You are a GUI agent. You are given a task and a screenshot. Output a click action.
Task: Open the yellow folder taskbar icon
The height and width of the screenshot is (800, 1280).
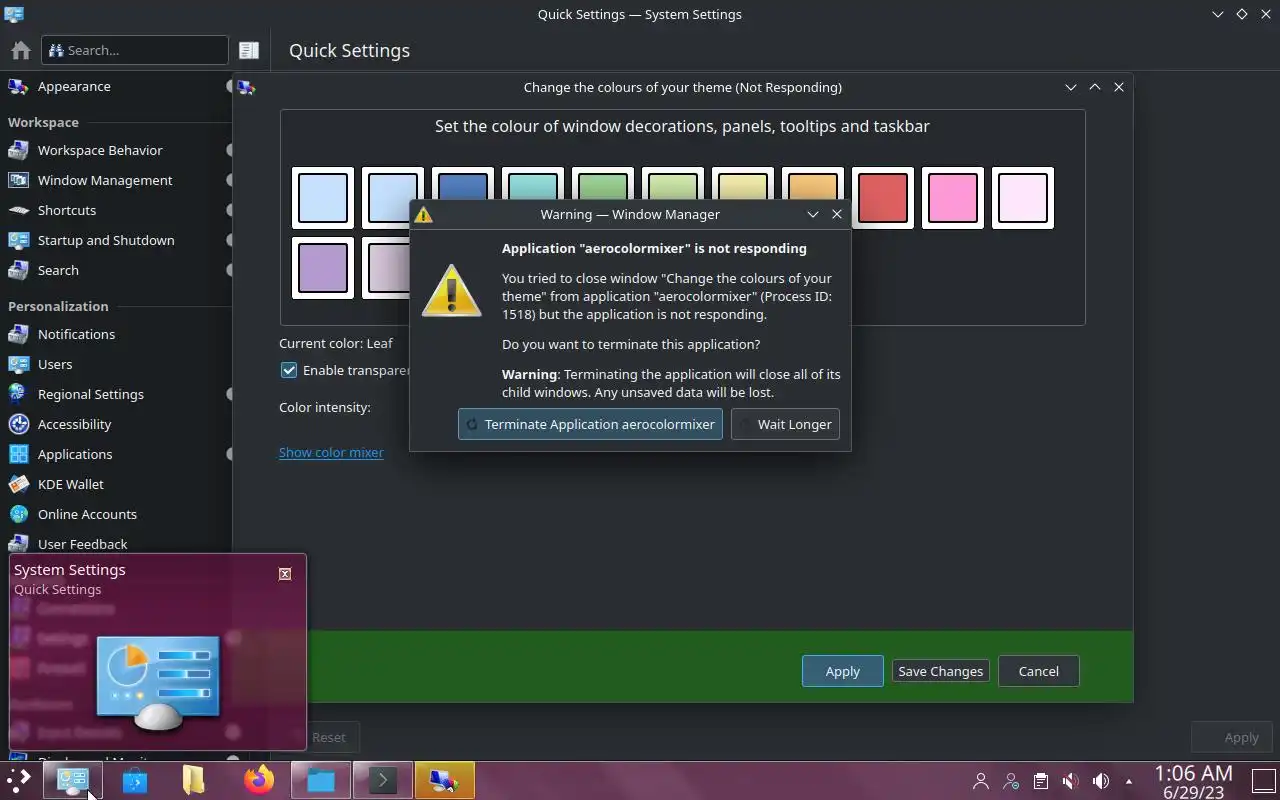click(x=194, y=780)
